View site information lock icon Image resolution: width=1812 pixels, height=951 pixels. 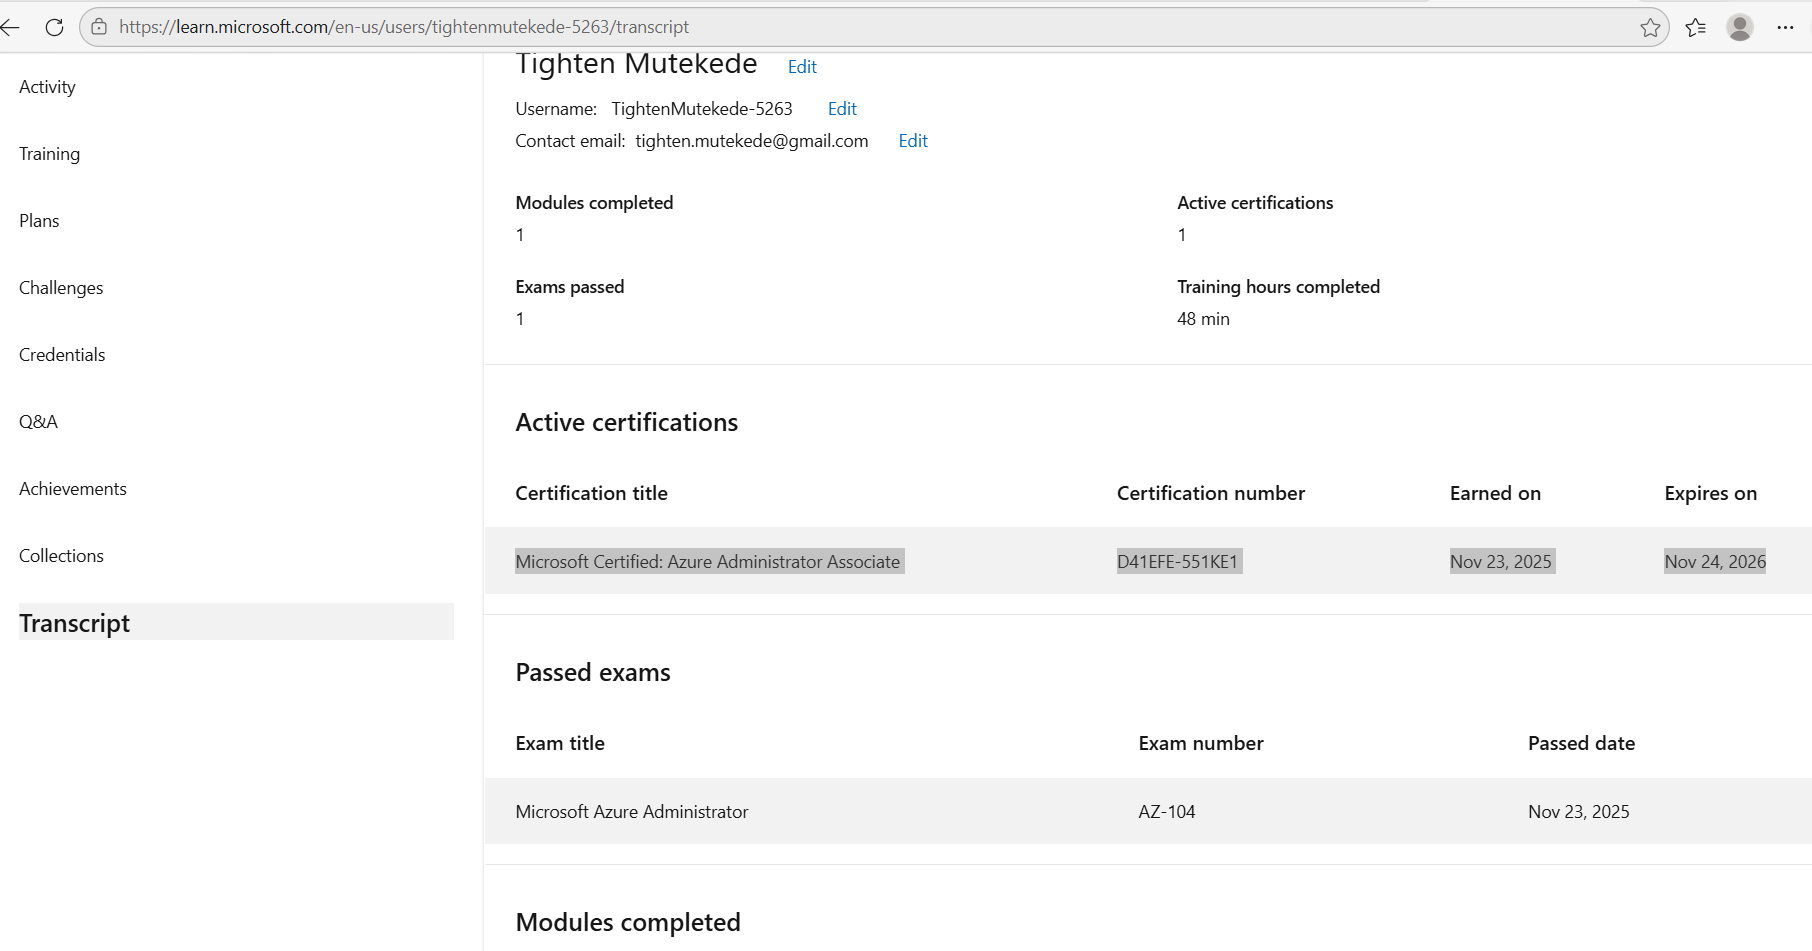[99, 27]
